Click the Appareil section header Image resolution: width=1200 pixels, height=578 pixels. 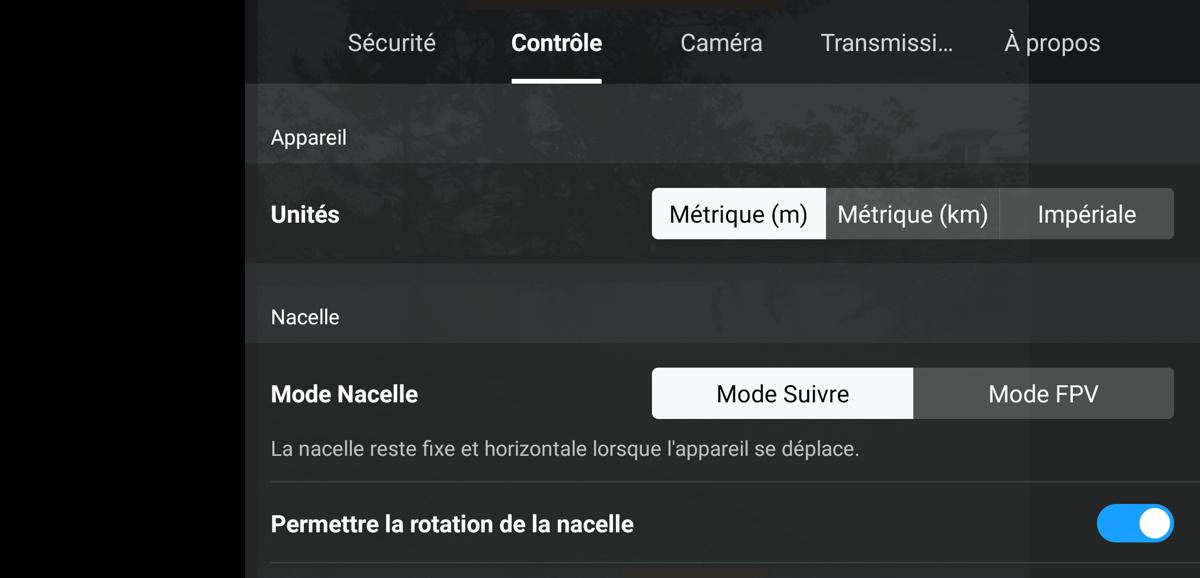pos(309,138)
